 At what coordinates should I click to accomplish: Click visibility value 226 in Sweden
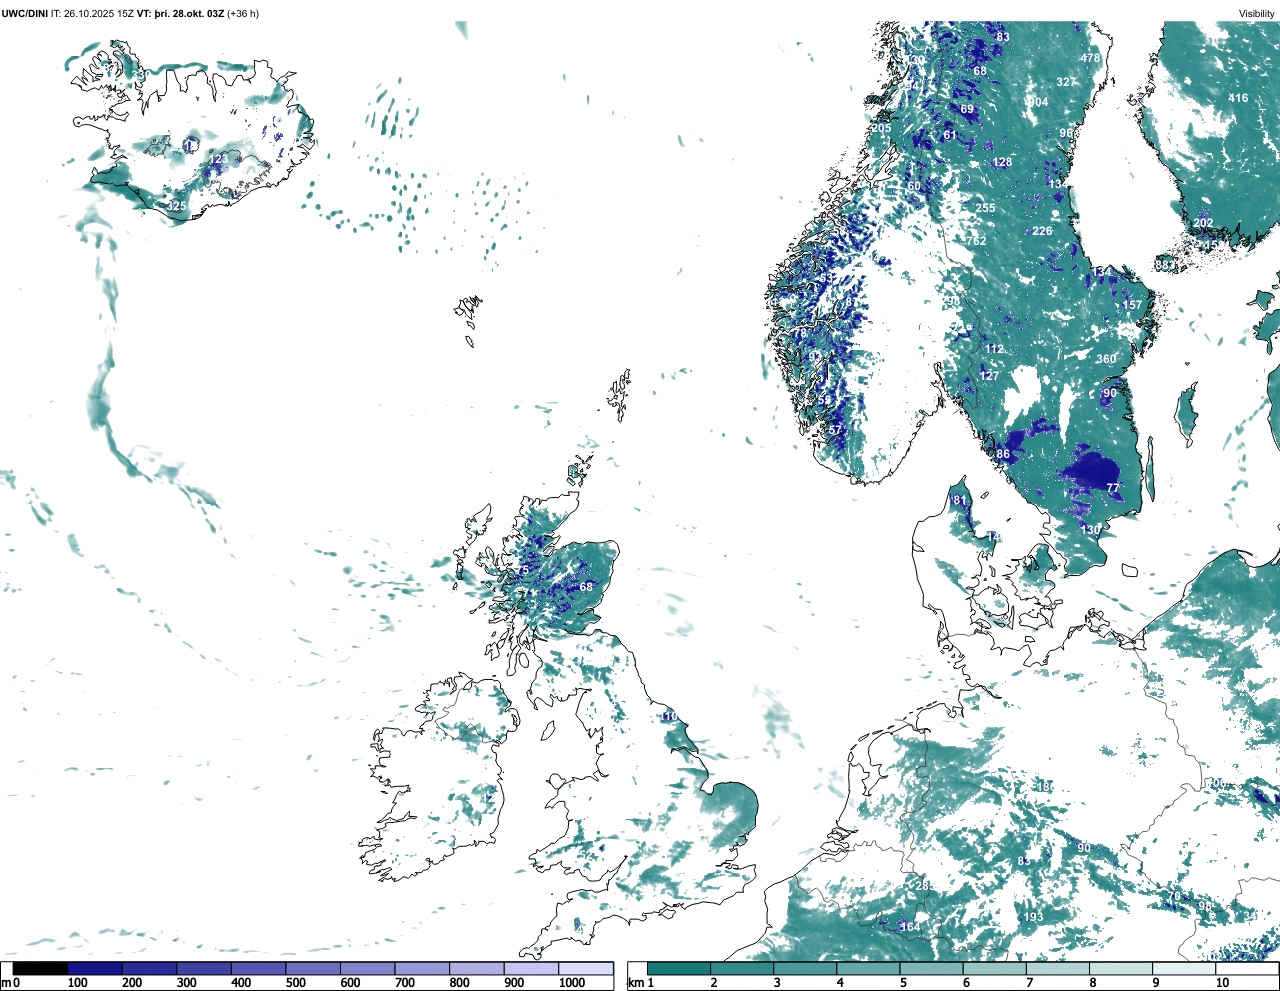tap(1042, 231)
